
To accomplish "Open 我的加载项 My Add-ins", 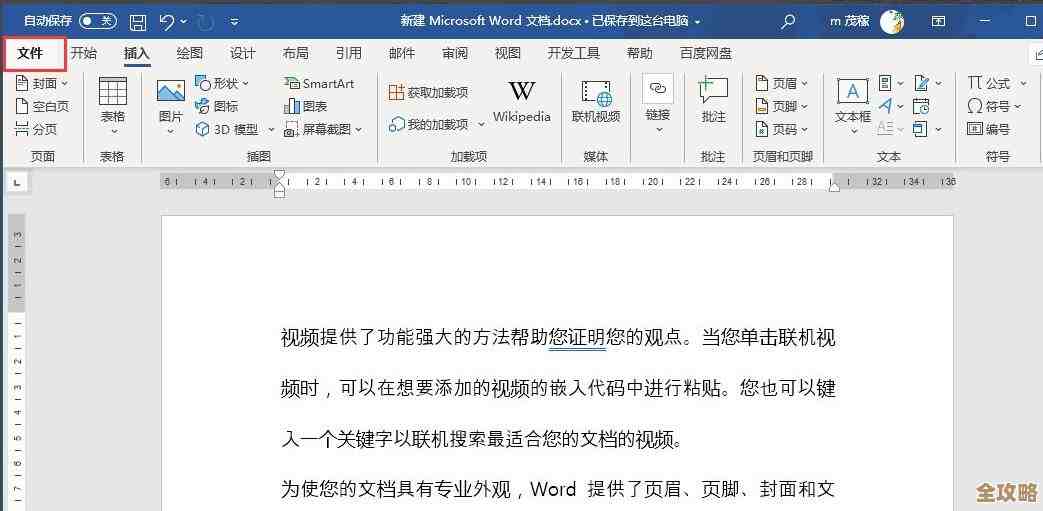I will tap(429, 124).
